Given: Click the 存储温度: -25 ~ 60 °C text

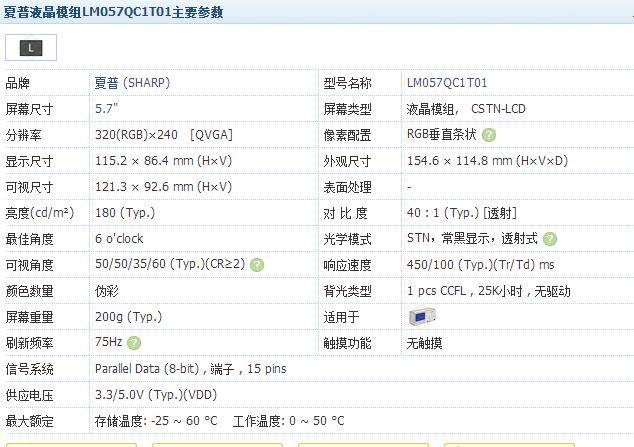Looking at the screenshot, I should [x=156, y=421].
